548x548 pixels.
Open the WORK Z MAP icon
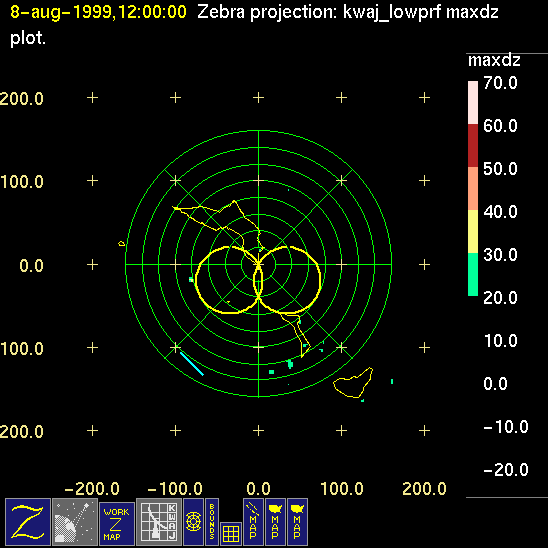coord(117,524)
